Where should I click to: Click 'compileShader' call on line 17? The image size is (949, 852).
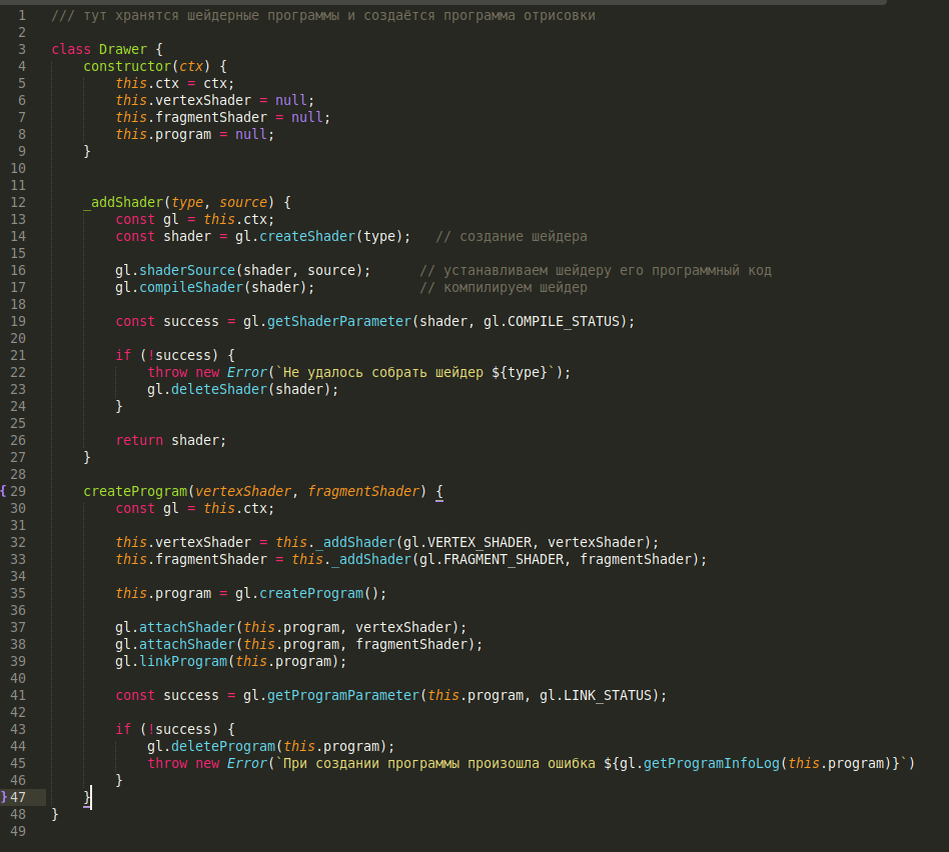click(x=191, y=287)
